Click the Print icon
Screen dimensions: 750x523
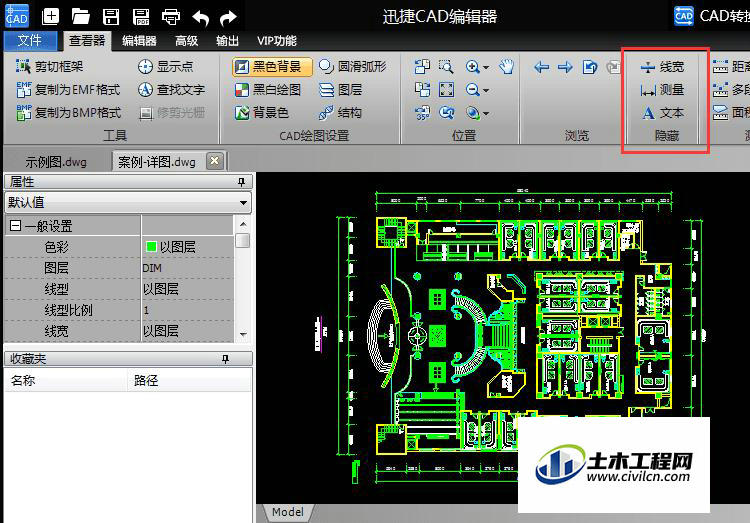pyautogui.click(x=171, y=17)
